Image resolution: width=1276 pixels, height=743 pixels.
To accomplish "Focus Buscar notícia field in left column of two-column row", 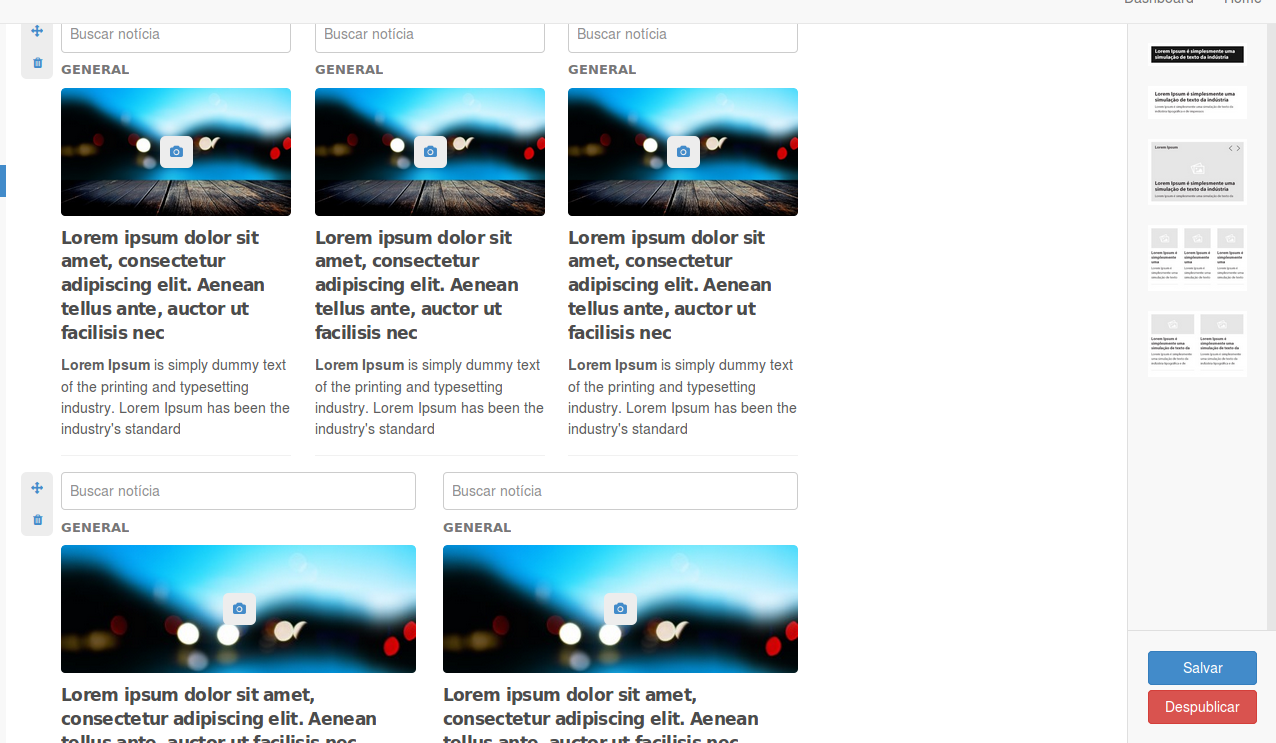I will coord(238,491).
